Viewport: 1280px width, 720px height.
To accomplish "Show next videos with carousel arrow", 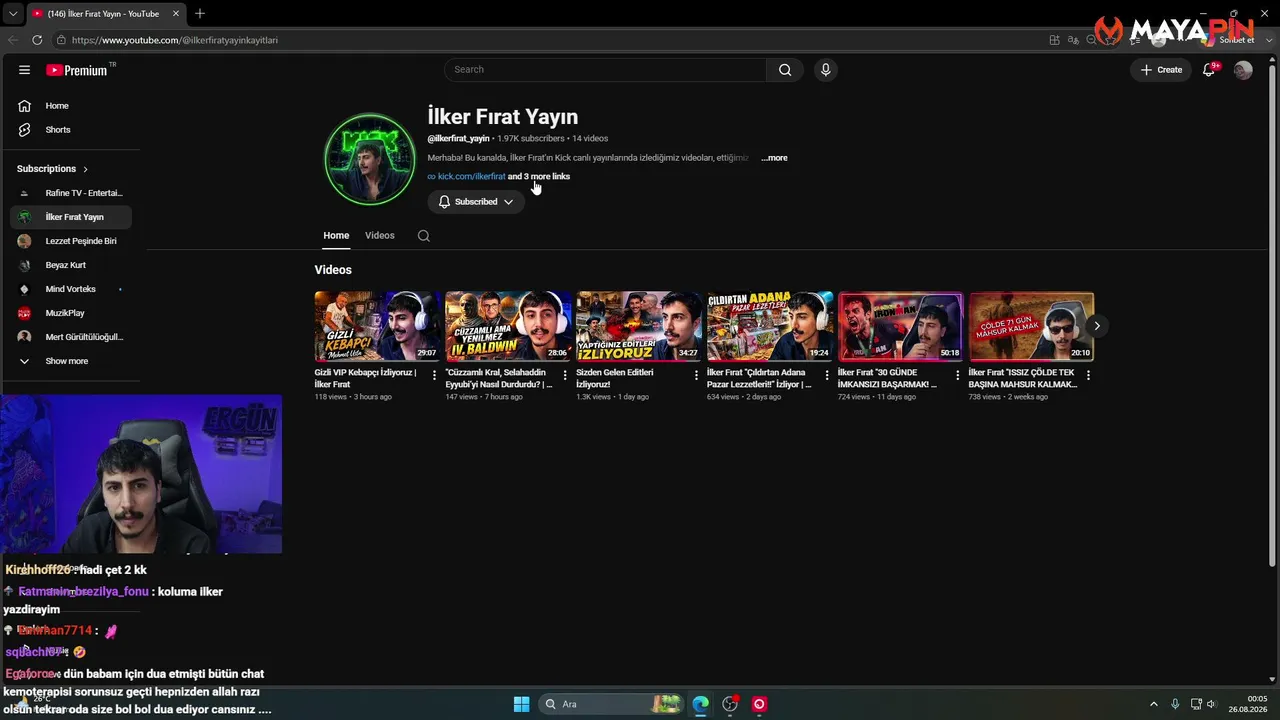I will [1097, 326].
